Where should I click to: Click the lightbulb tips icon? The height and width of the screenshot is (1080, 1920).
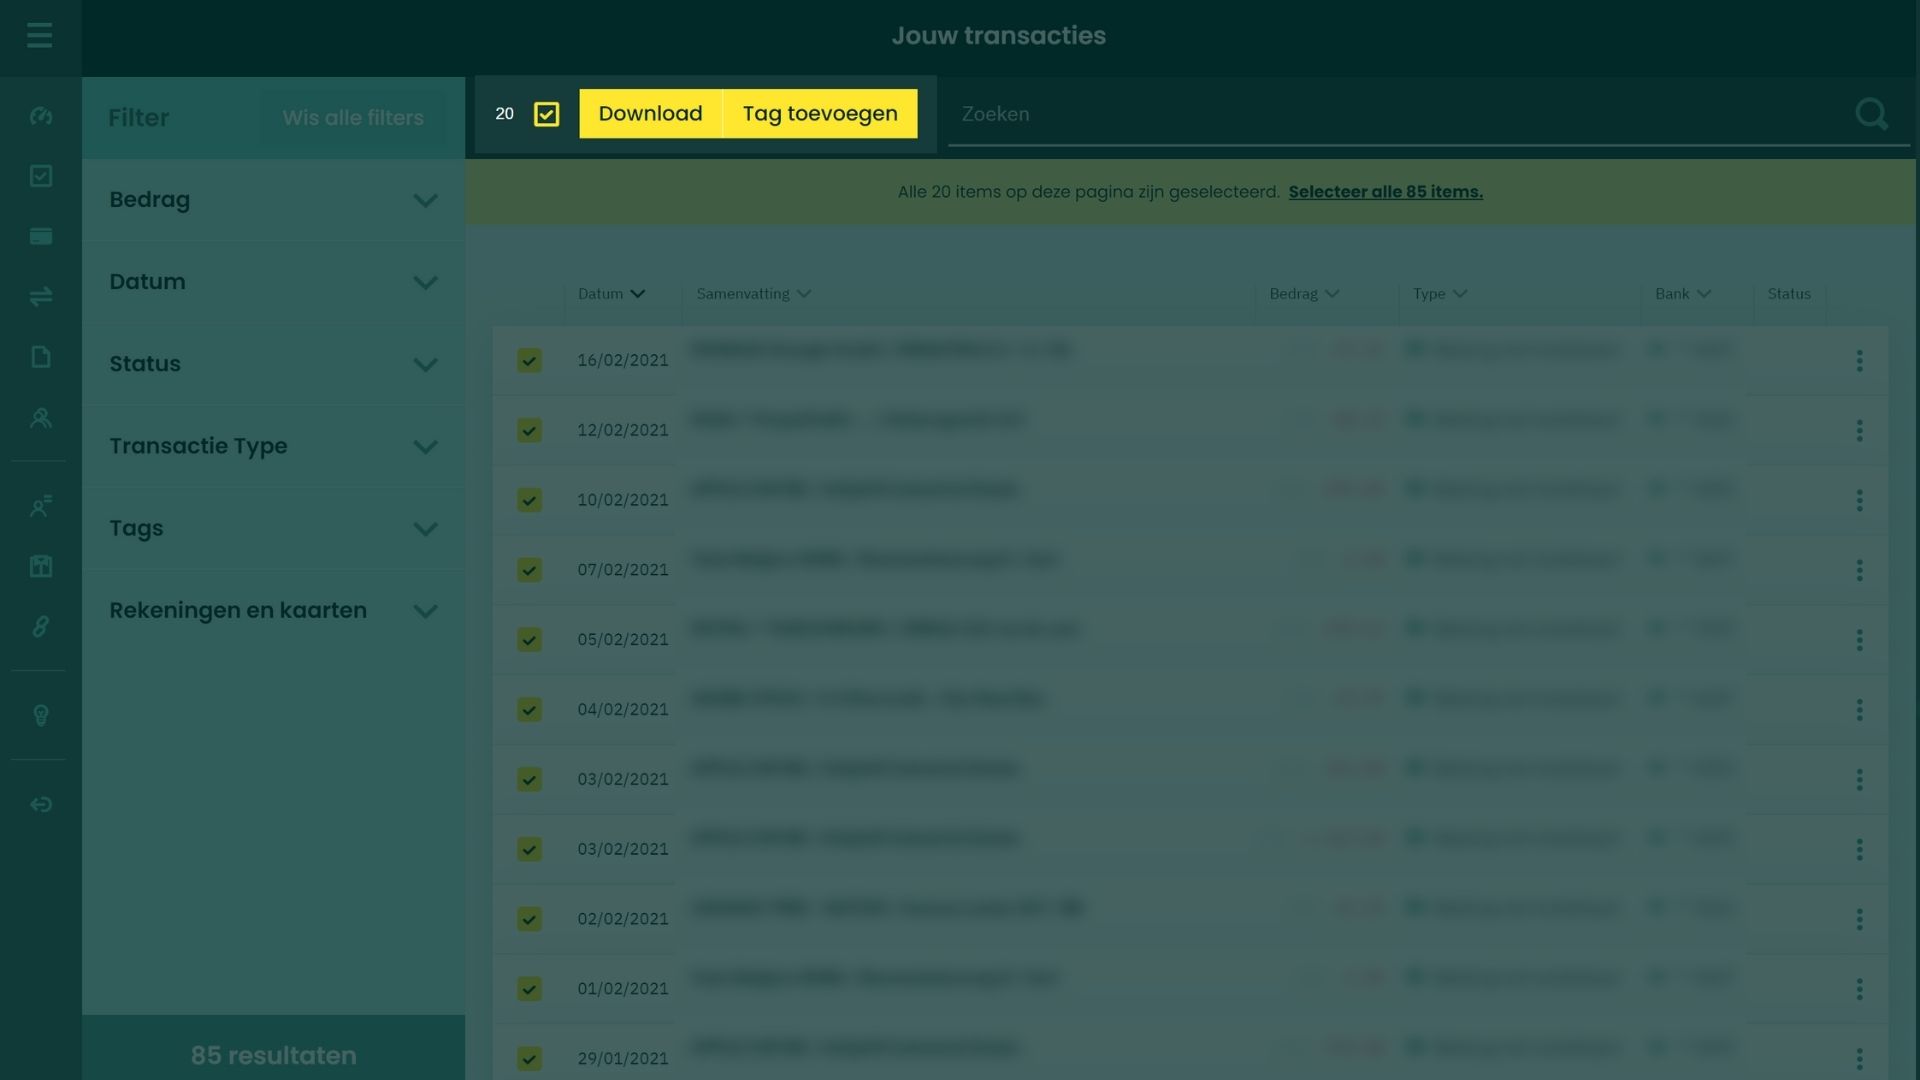coord(40,716)
